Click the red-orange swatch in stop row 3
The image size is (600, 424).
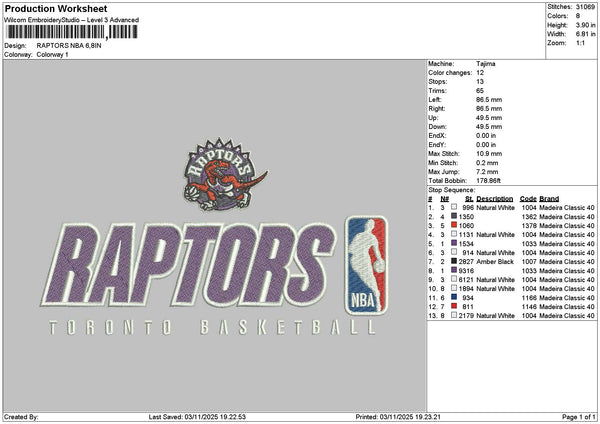454,225
